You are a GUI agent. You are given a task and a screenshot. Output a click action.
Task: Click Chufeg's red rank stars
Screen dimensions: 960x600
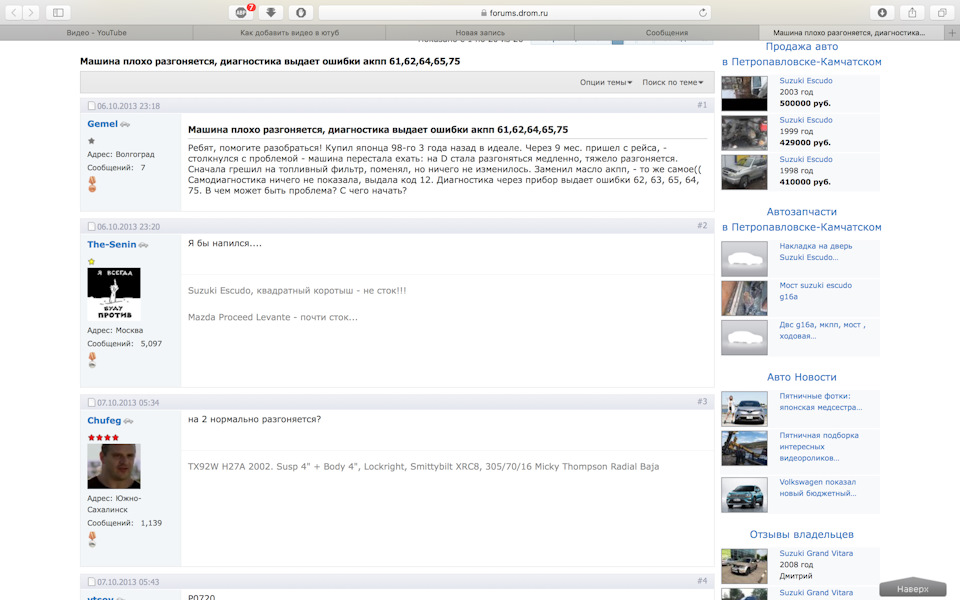tap(103, 438)
